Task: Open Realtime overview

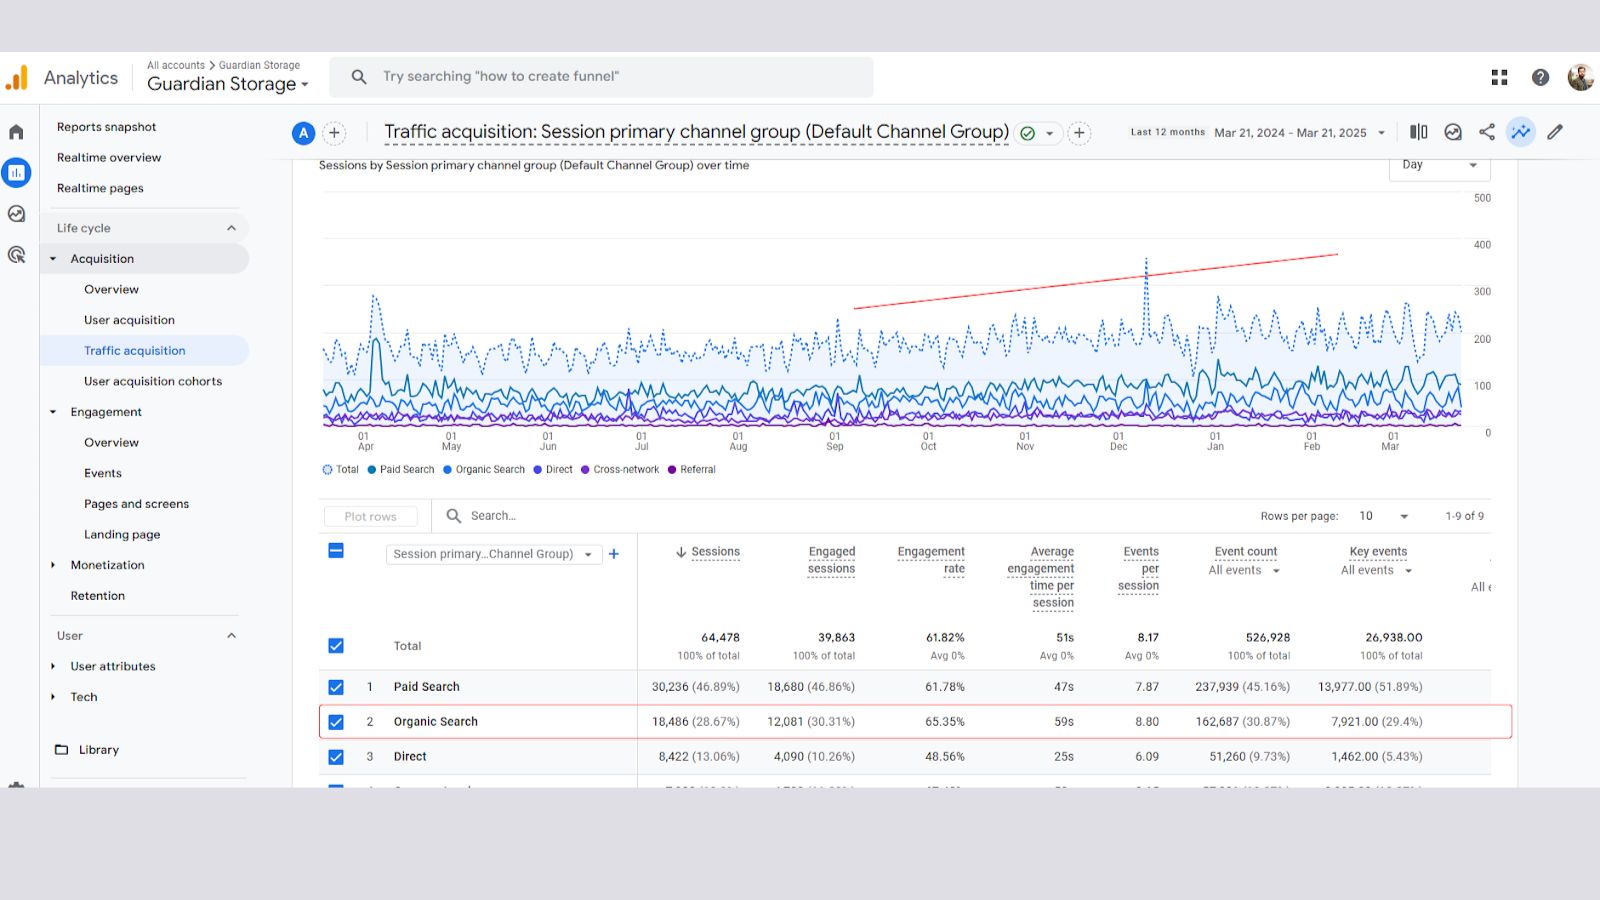Action: 109,158
